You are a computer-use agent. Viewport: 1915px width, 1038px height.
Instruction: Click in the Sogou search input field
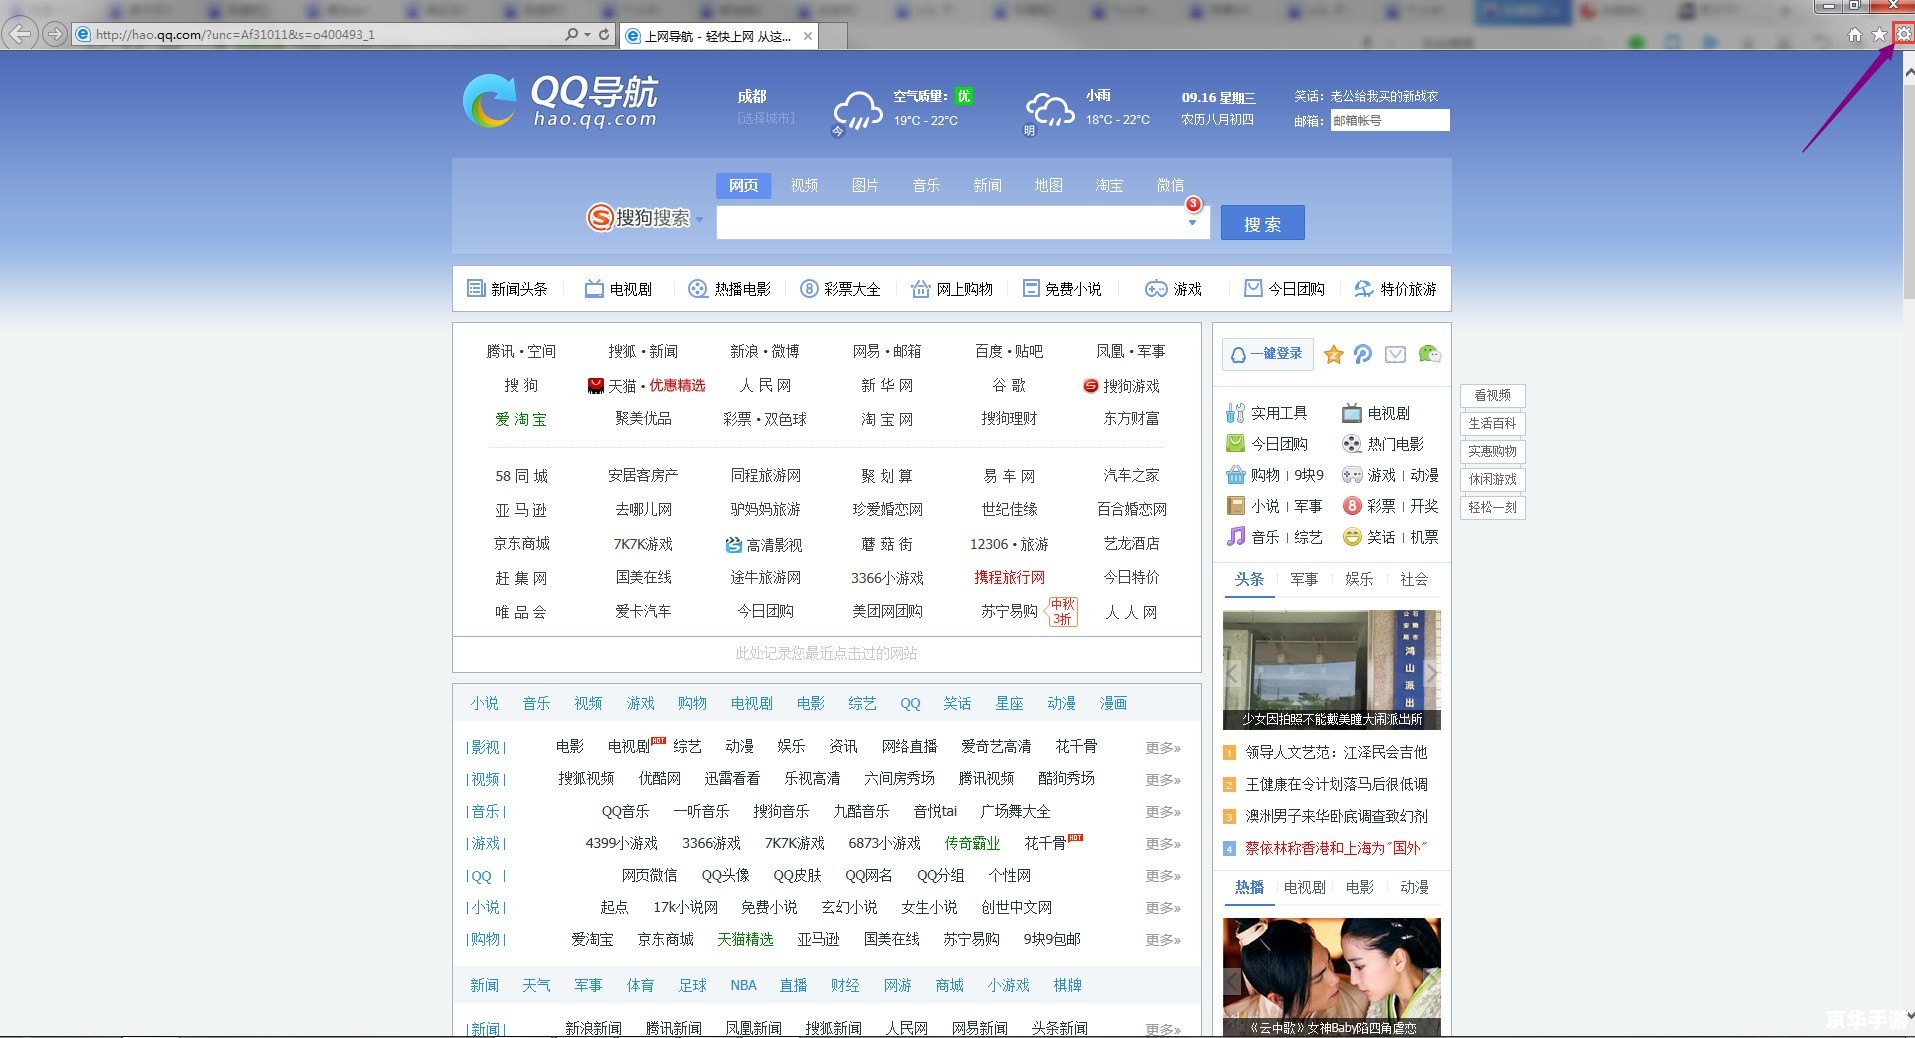950,222
